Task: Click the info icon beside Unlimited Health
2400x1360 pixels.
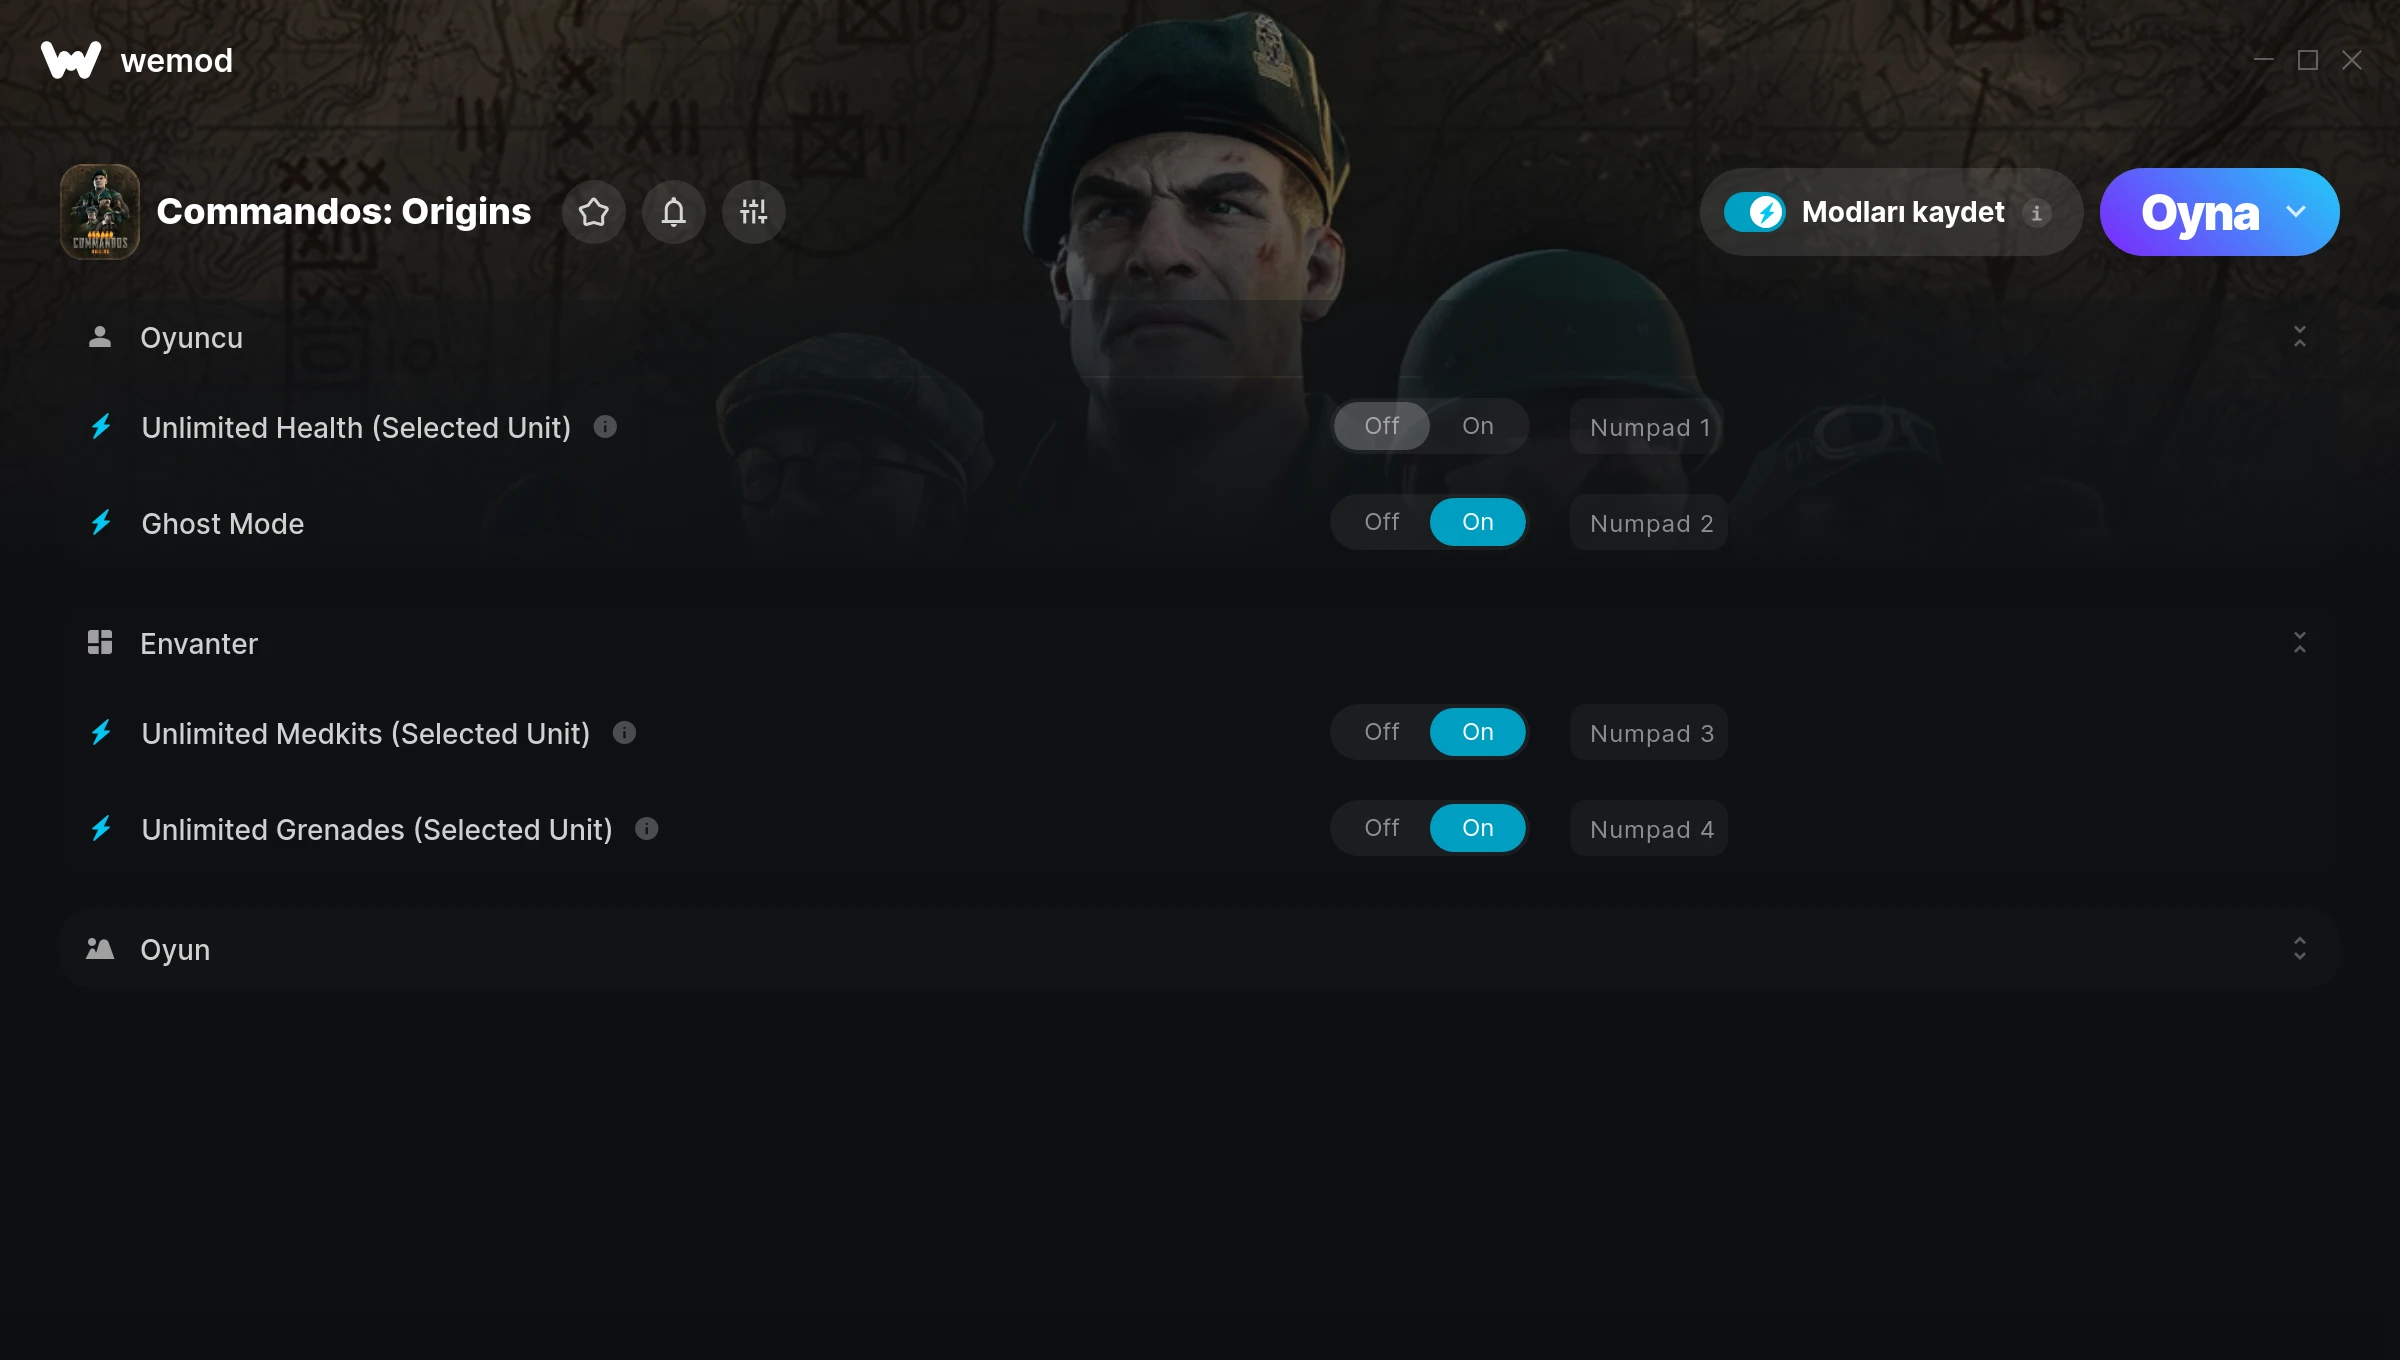Action: click(x=605, y=427)
